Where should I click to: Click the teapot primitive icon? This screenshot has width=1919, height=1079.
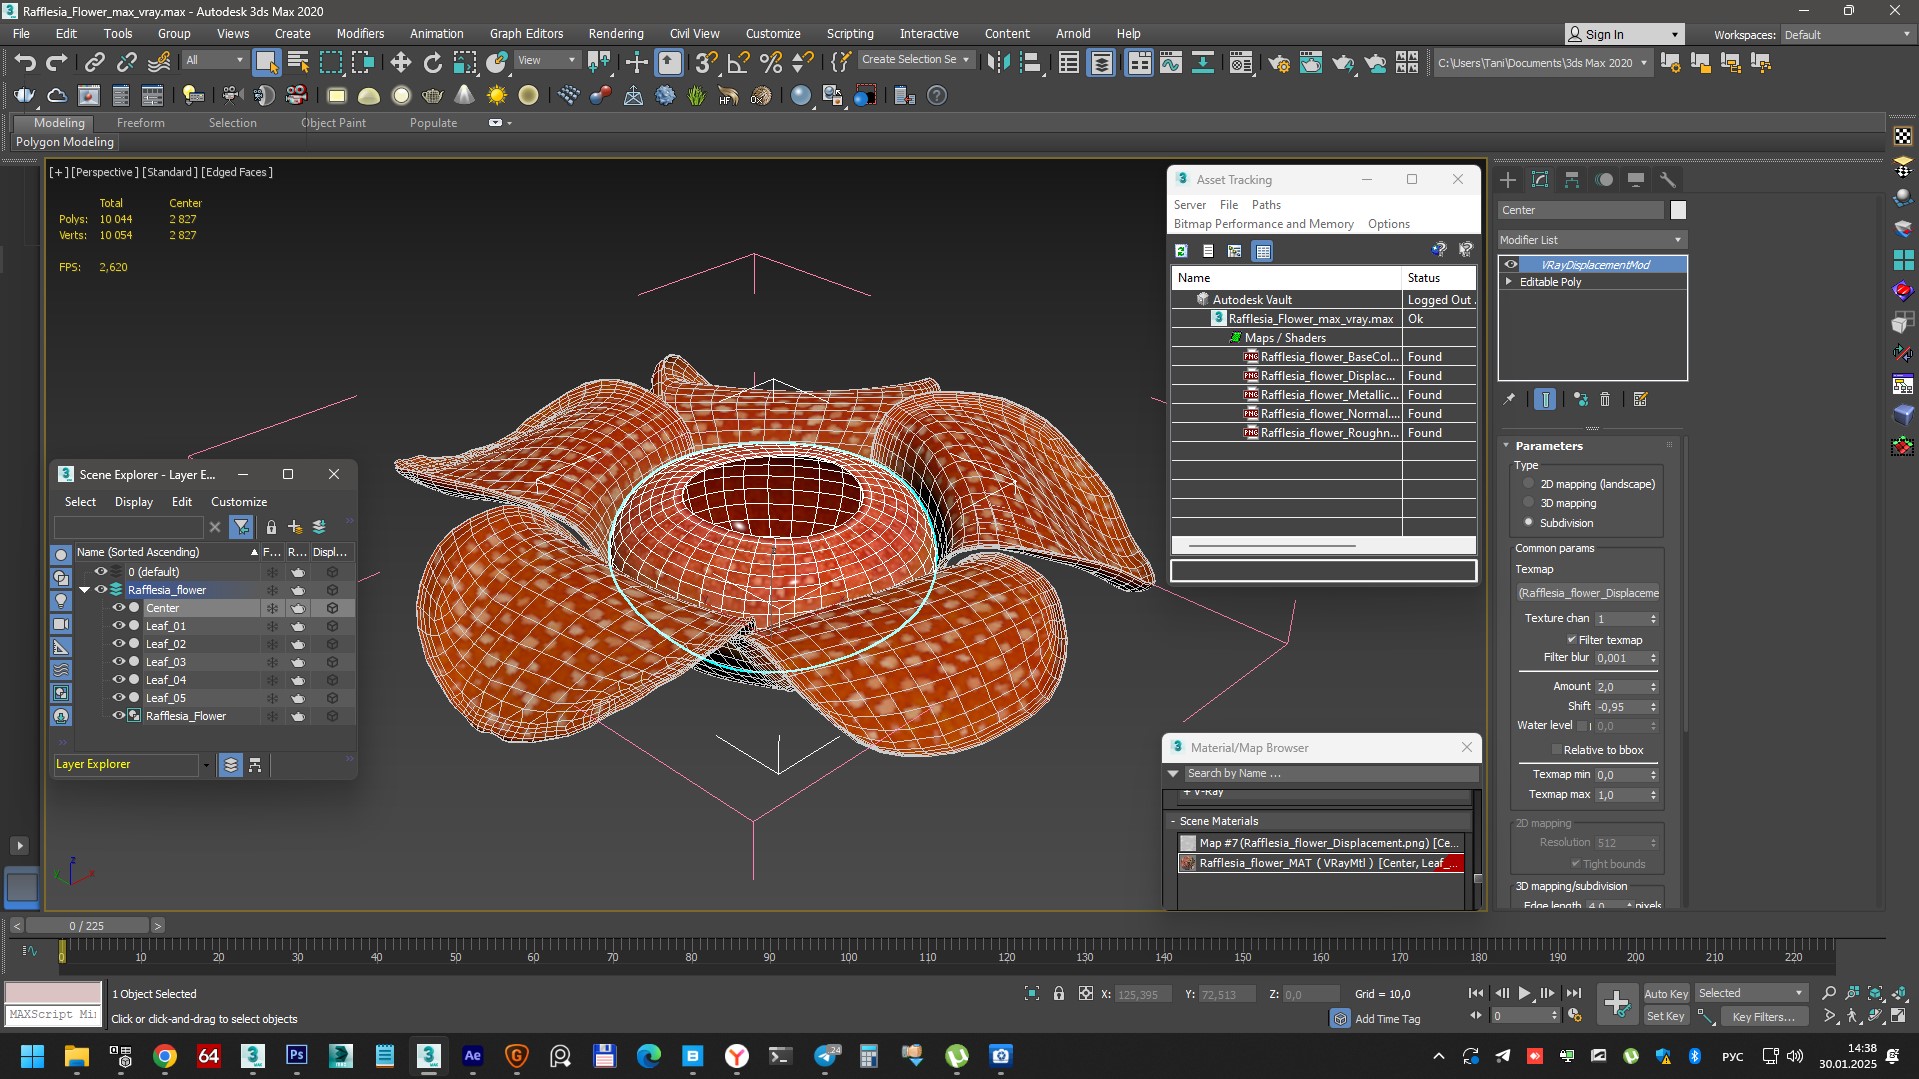point(433,96)
